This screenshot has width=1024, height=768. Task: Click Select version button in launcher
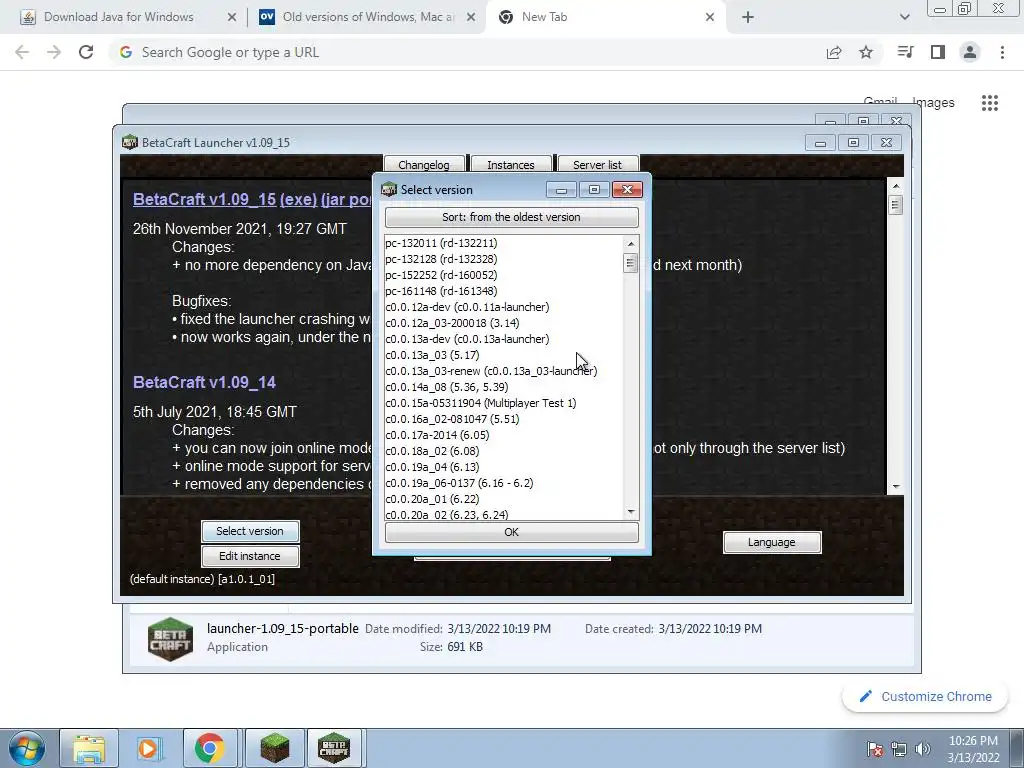click(x=250, y=531)
